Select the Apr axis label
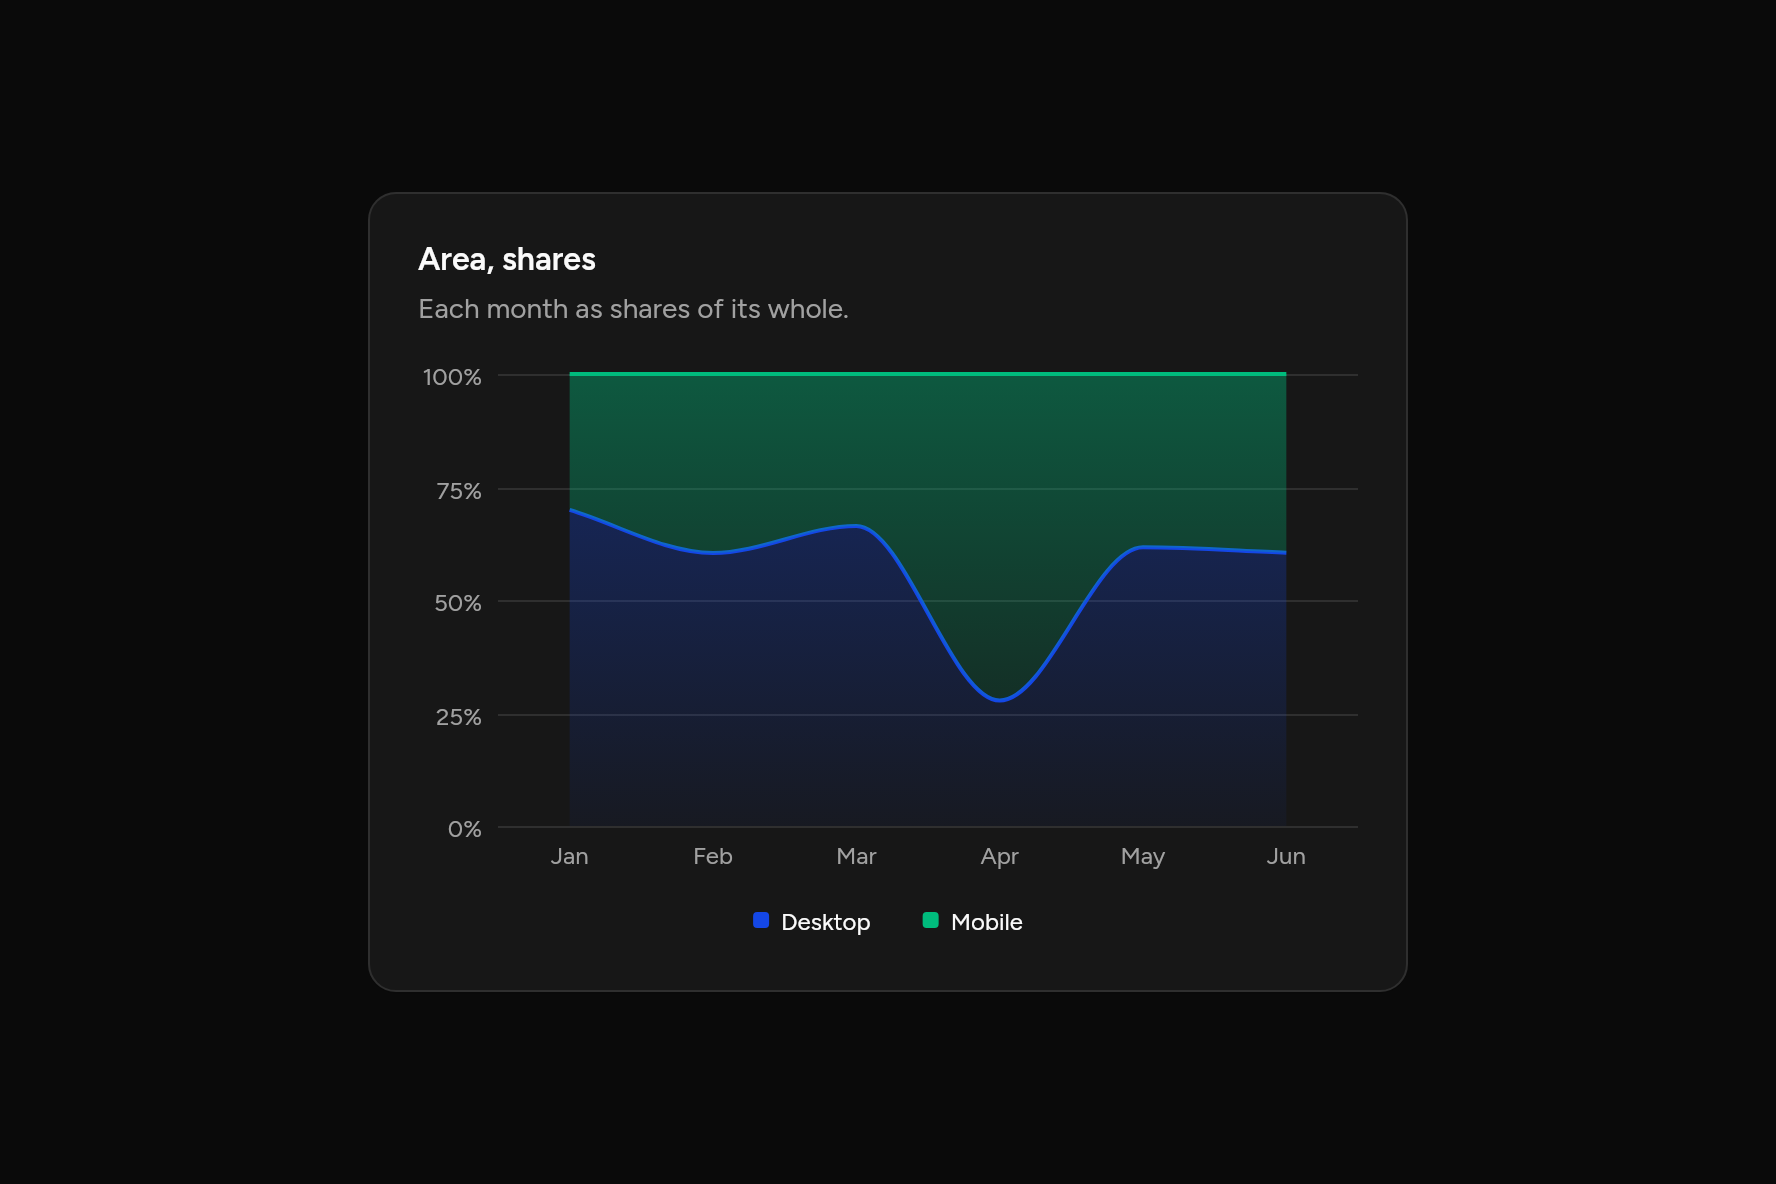Image resolution: width=1776 pixels, height=1184 pixels. click(x=999, y=856)
